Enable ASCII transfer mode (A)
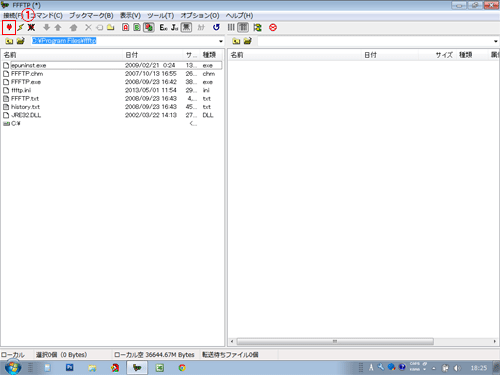This screenshot has width=500, height=375. (126, 27)
